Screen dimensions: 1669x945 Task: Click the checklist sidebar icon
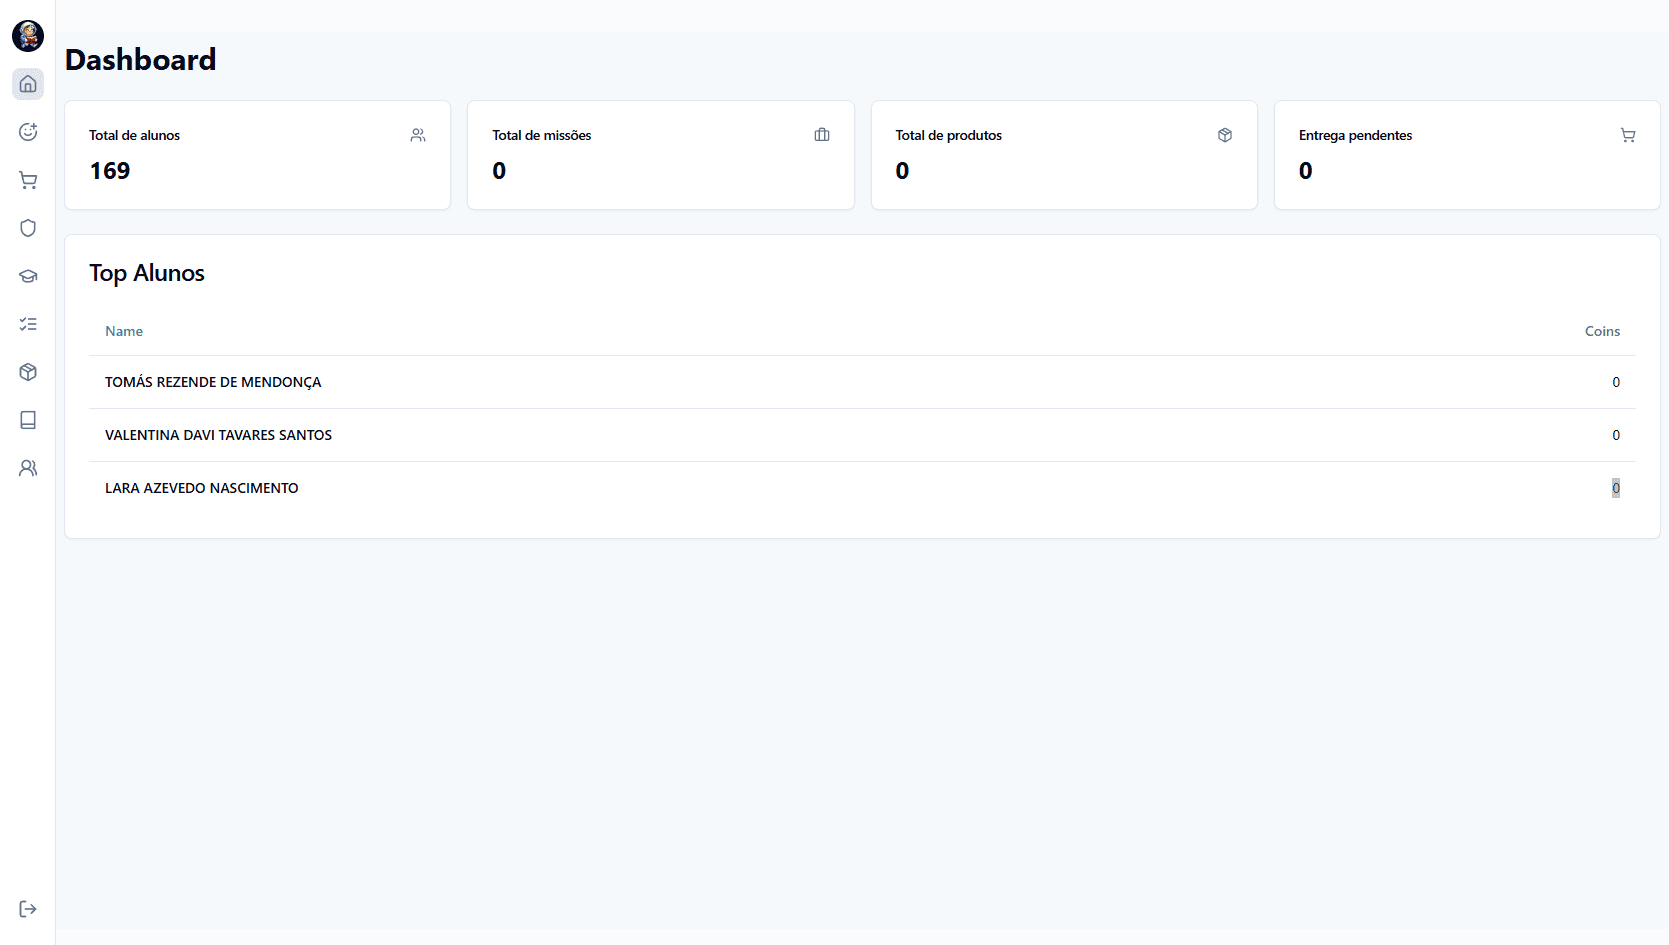coord(28,324)
